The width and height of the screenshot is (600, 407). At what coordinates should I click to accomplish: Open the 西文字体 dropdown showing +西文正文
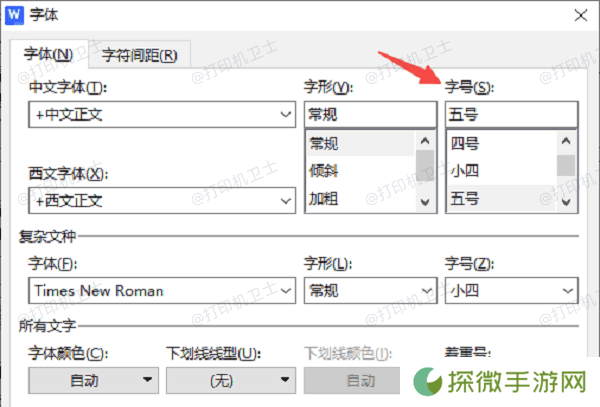click(x=162, y=200)
